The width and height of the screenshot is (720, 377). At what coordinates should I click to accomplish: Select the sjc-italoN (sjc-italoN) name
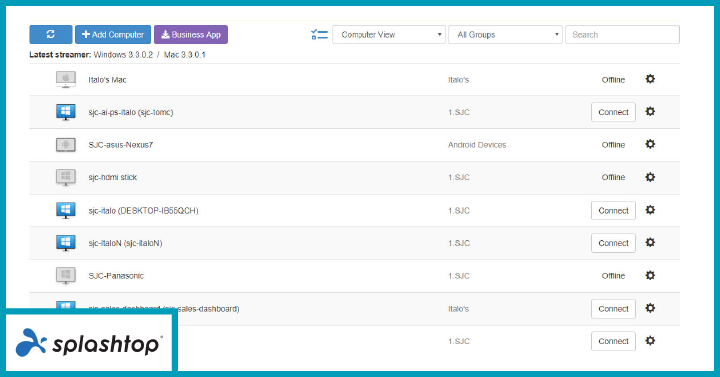[x=125, y=243]
